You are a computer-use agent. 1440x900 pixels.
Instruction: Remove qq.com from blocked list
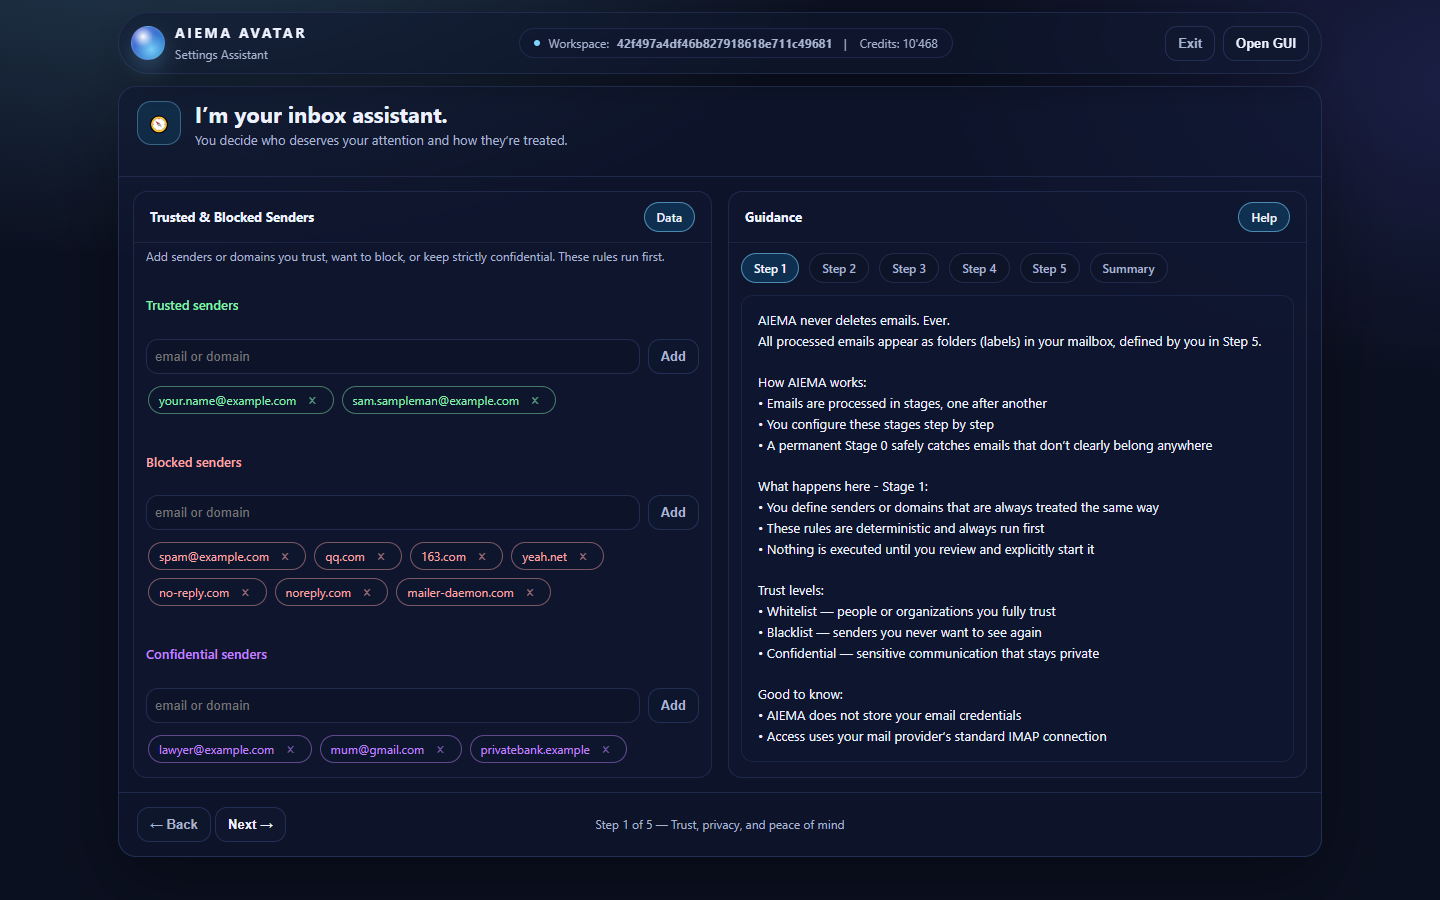[381, 557]
